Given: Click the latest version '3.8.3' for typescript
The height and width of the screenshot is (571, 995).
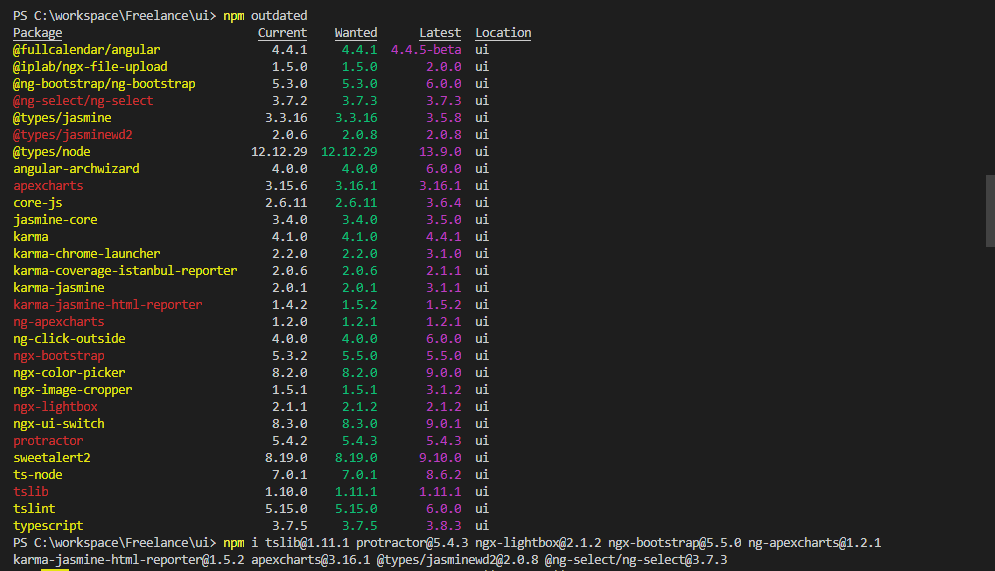Looking at the screenshot, I should point(444,526).
